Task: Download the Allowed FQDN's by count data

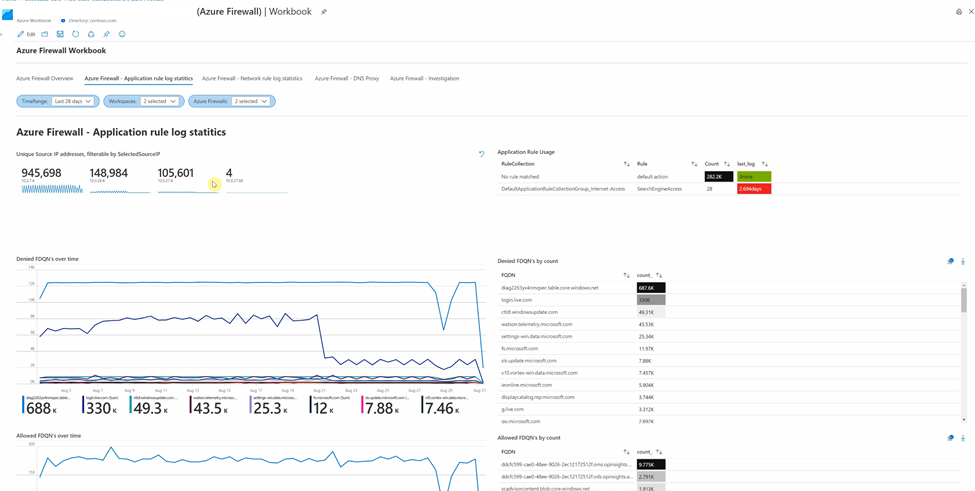Action: point(963,438)
